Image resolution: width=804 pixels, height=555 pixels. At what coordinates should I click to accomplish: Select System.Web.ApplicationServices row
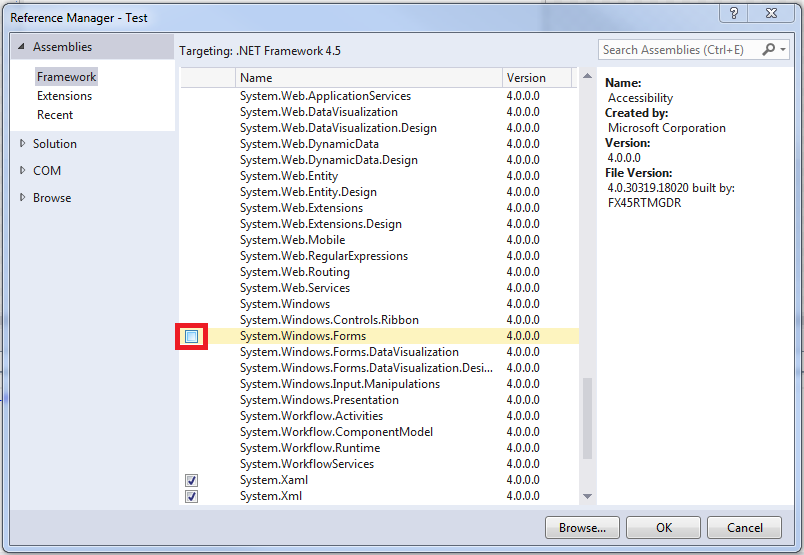379,96
